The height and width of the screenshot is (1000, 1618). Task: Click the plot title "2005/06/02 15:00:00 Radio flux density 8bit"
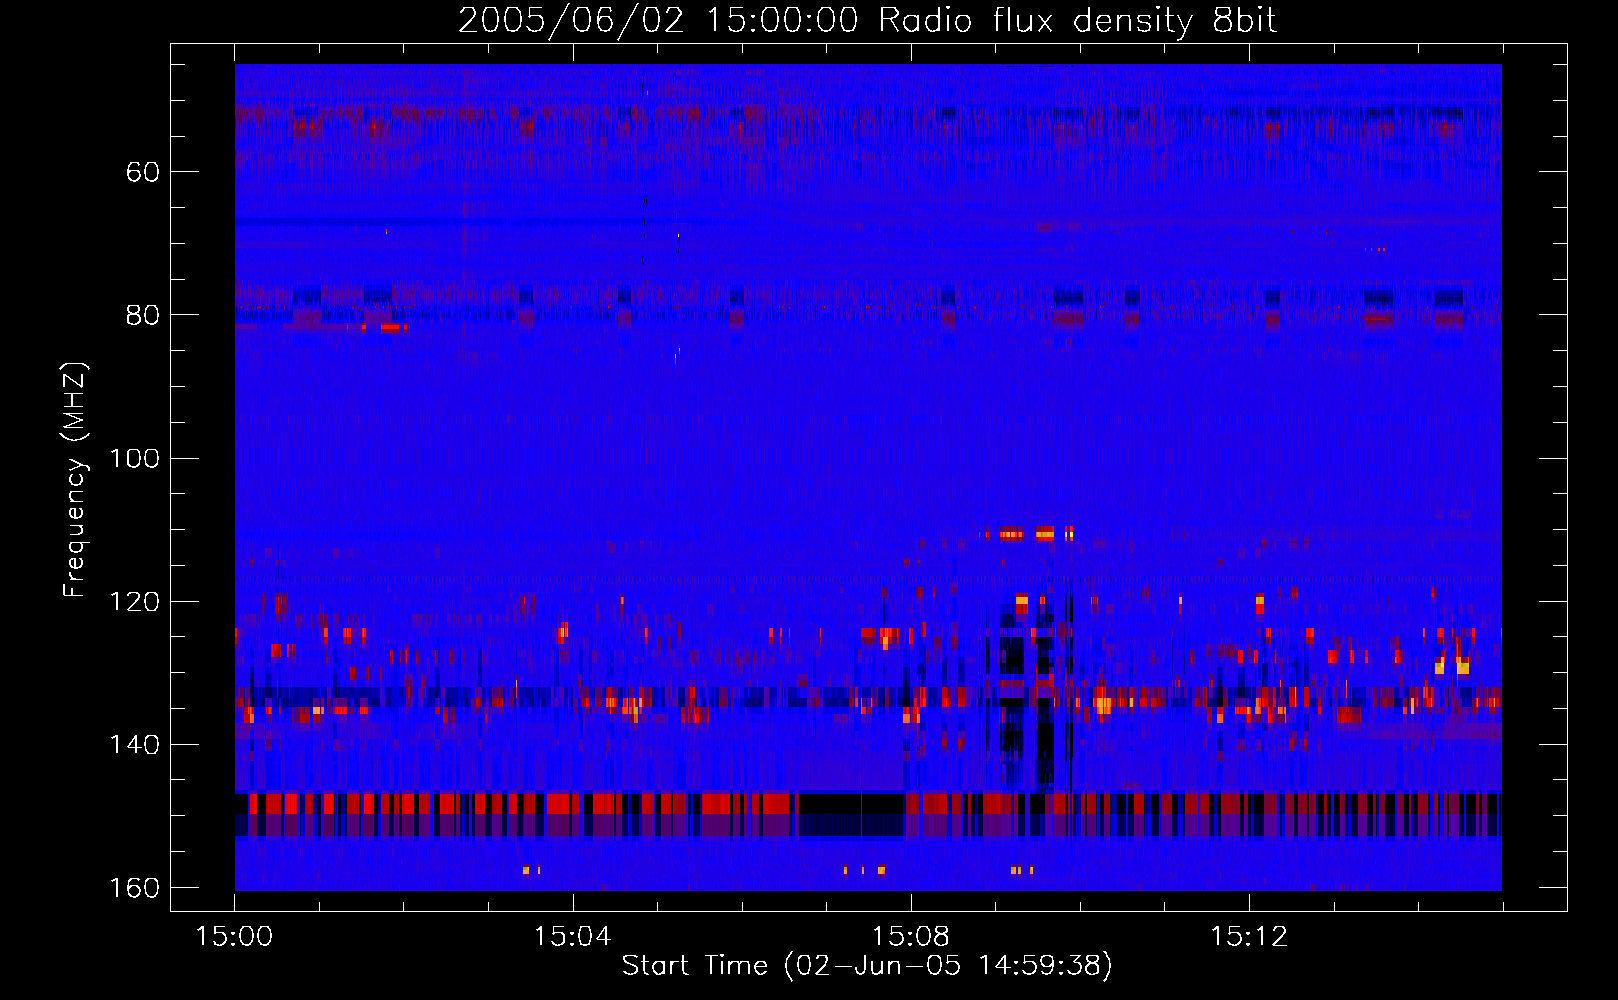click(867, 20)
